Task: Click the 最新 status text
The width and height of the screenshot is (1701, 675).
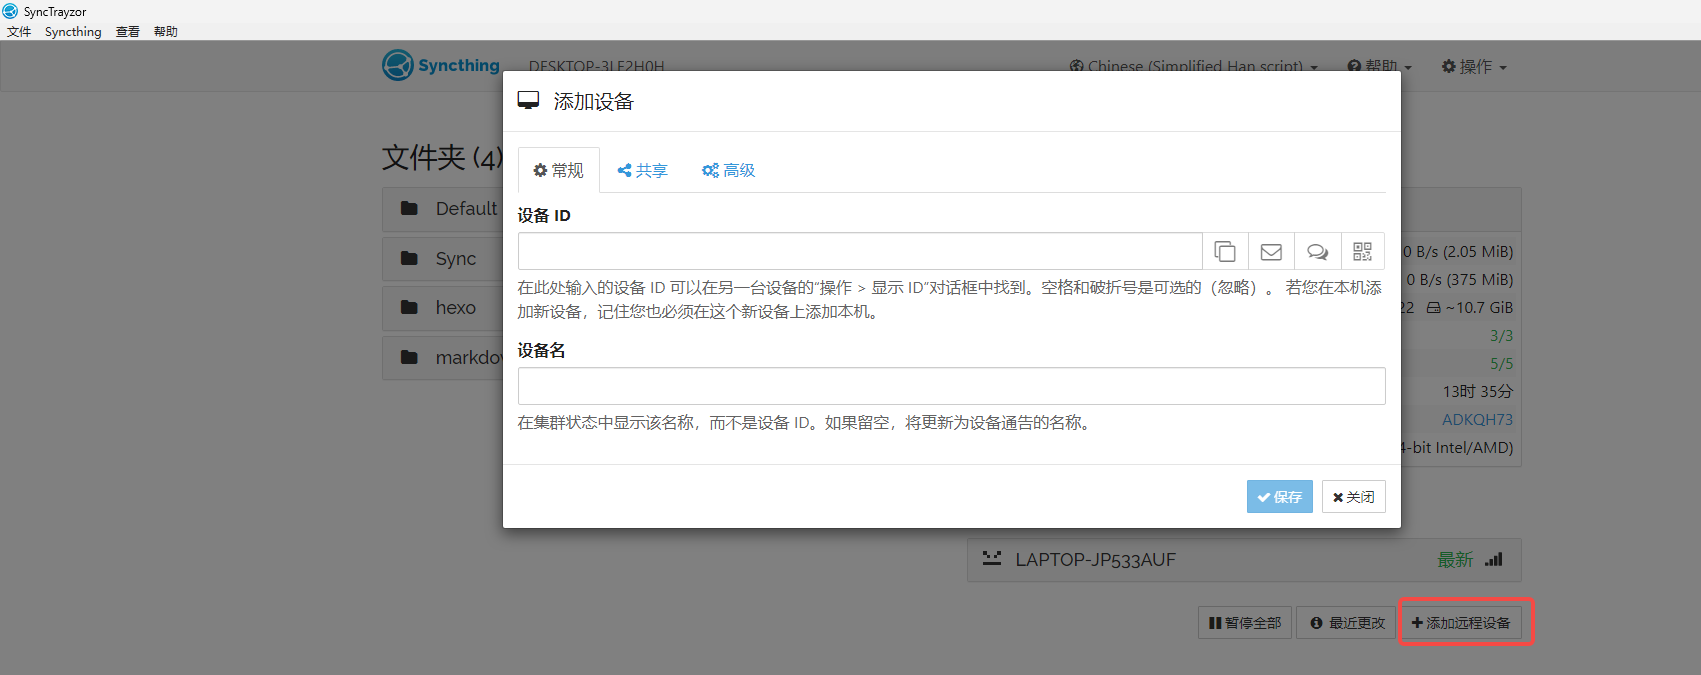Action: pos(1455,560)
